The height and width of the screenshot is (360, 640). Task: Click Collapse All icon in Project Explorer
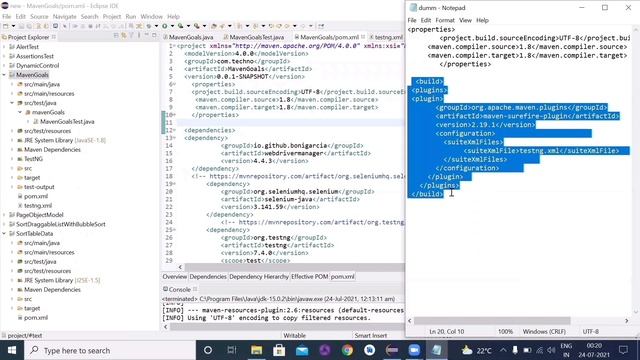[x=116, y=36]
